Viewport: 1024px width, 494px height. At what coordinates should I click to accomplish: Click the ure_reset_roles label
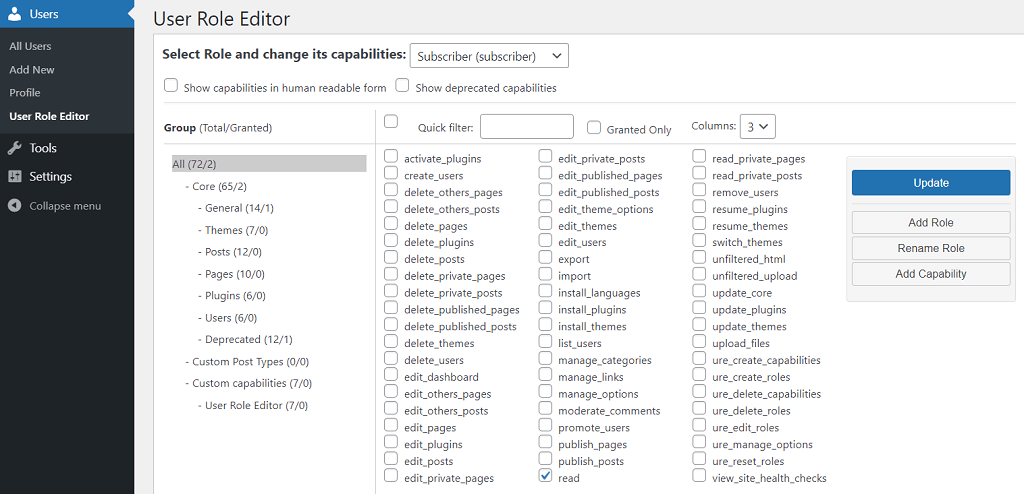tap(748, 461)
